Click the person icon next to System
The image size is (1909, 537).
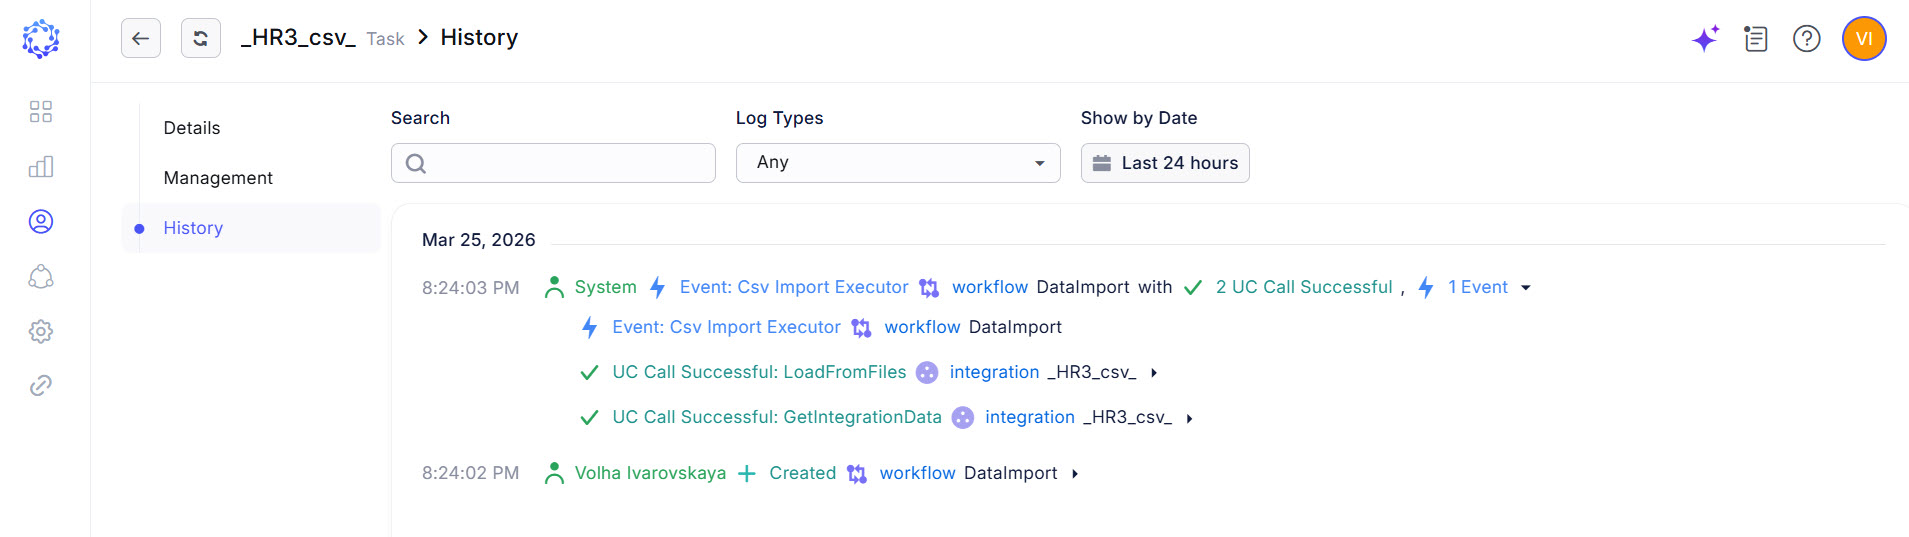(554, 287)
